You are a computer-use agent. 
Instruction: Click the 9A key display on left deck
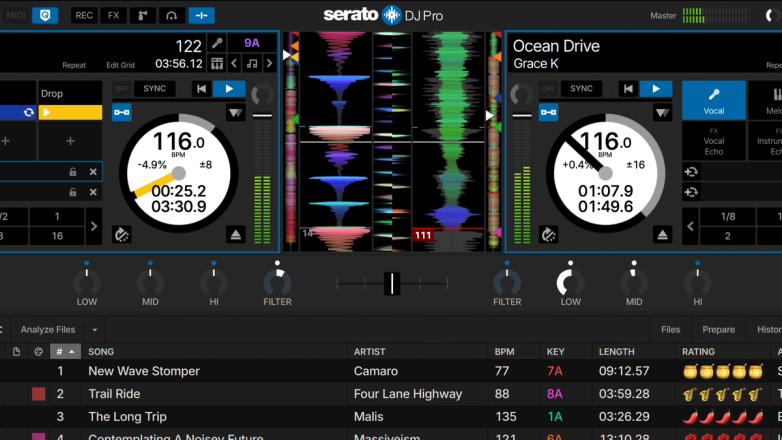coord(252,43)
